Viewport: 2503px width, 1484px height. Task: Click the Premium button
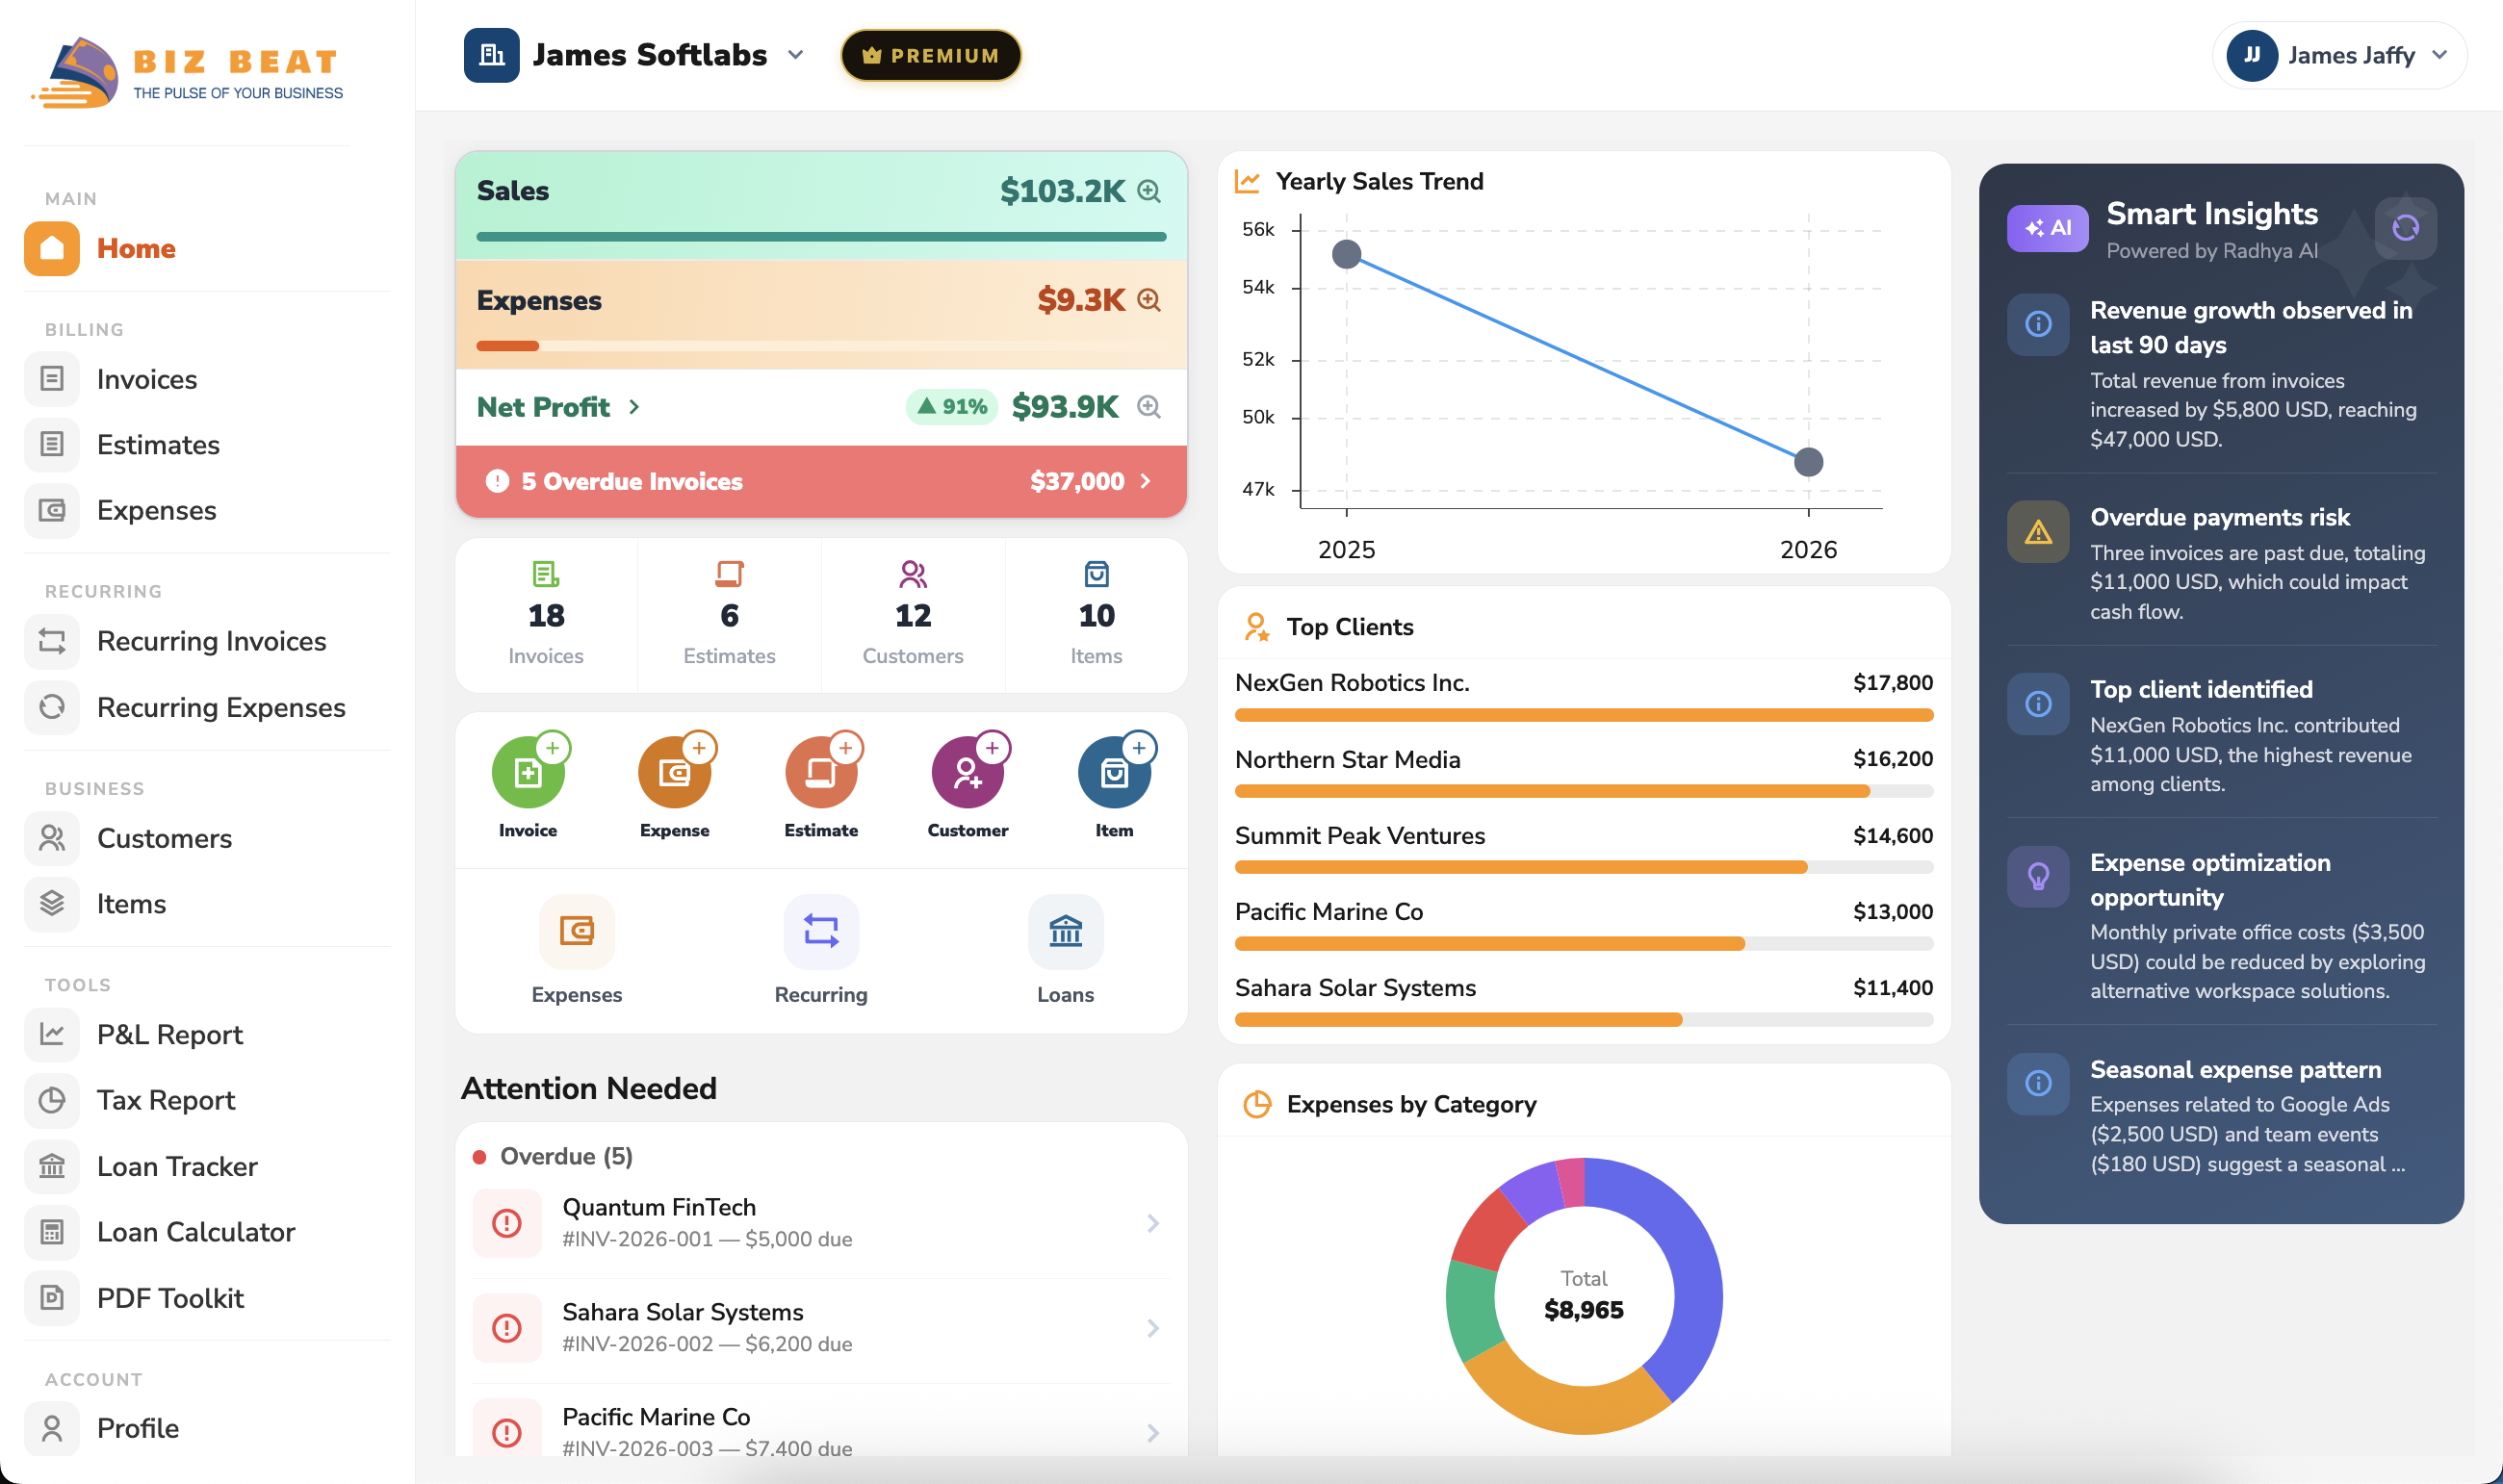tap(929, 55)
